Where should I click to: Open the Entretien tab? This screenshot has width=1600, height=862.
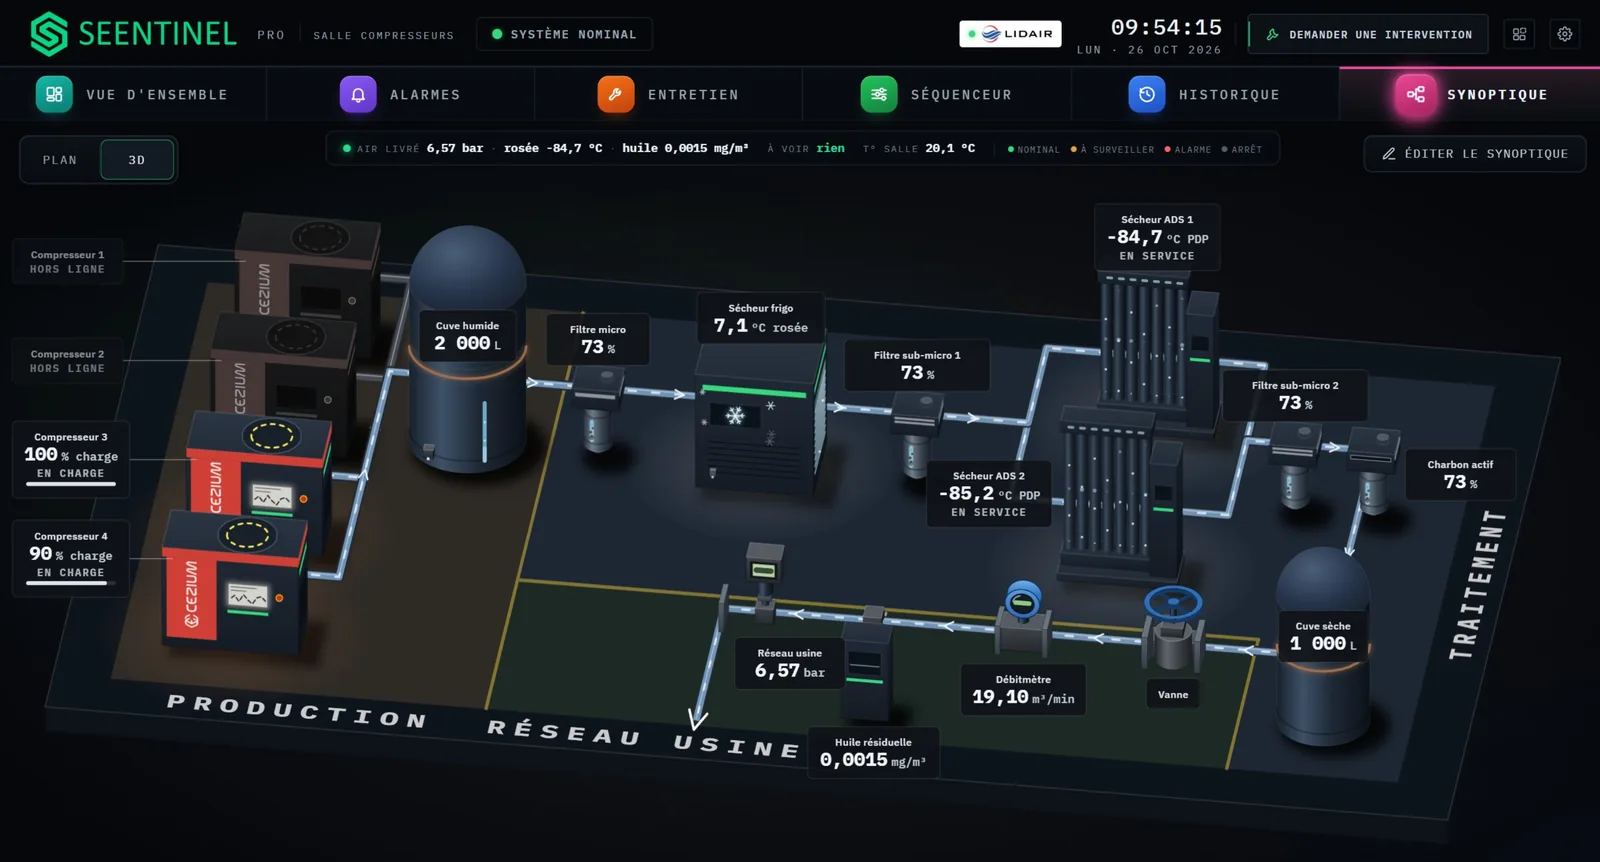pos(668,94)
